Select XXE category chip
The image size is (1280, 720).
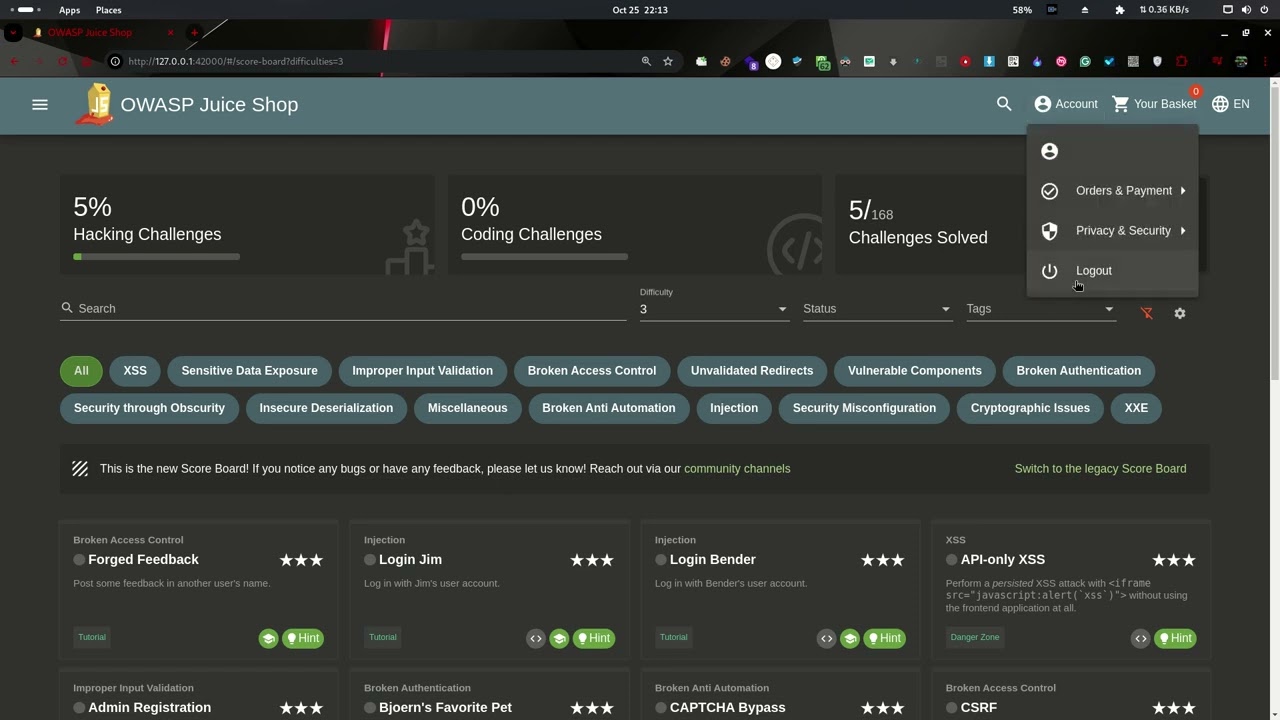point(1136,407)
